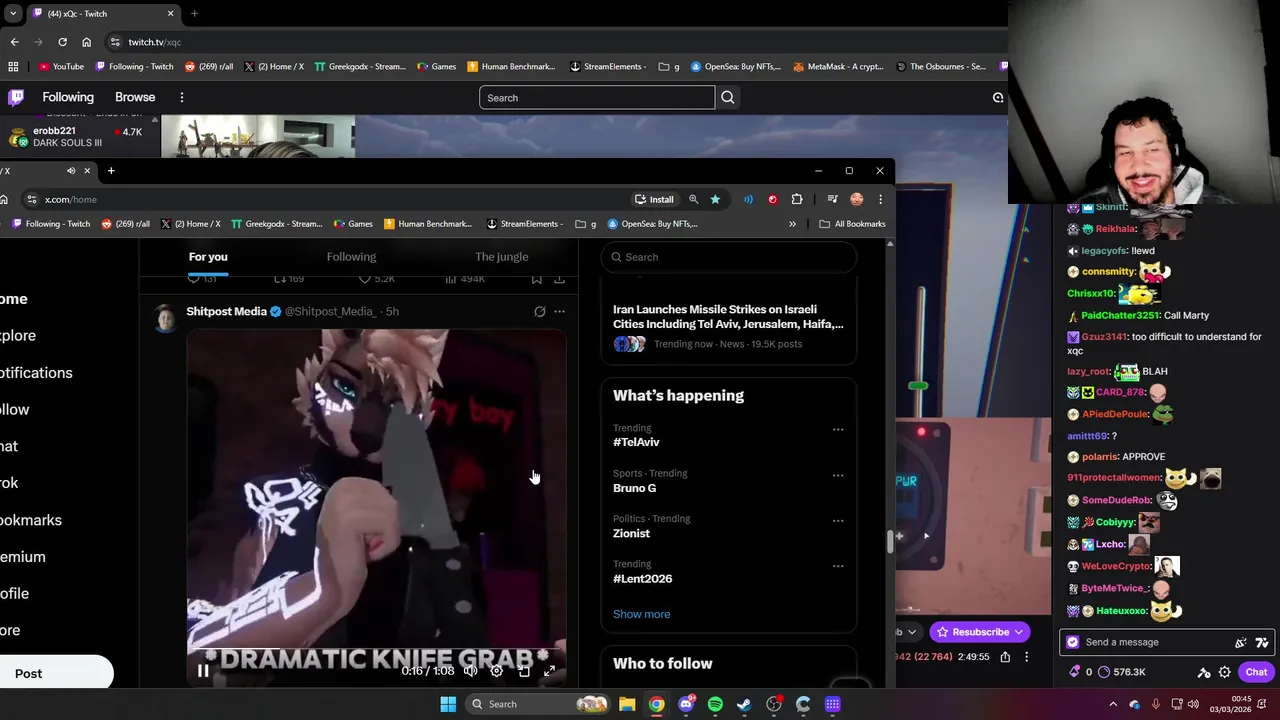
Task: Open All Bookmarks folder in X window
Action: (x=852, y=224)
